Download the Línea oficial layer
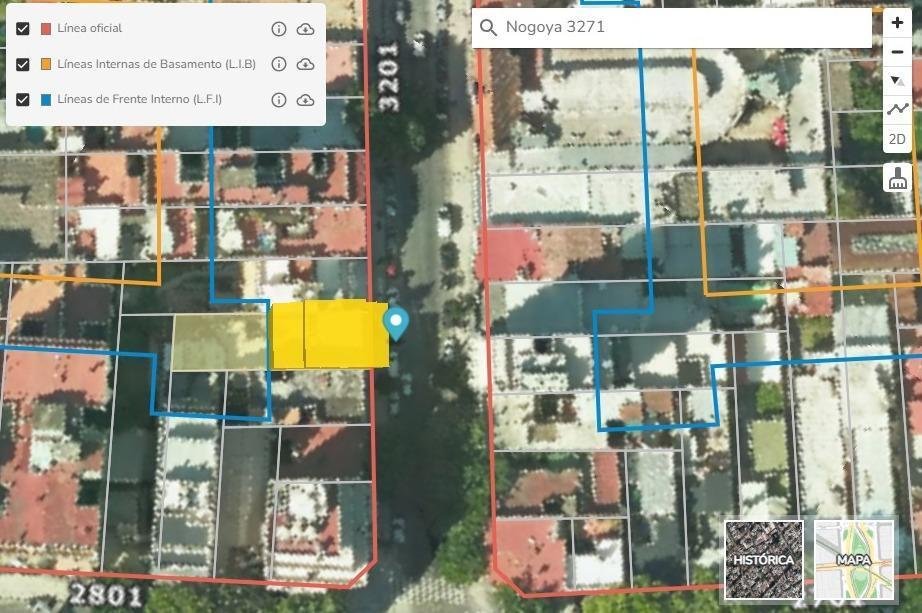This screenshot has width=922, height=613. pyautogui.click(x=305, y=29)
